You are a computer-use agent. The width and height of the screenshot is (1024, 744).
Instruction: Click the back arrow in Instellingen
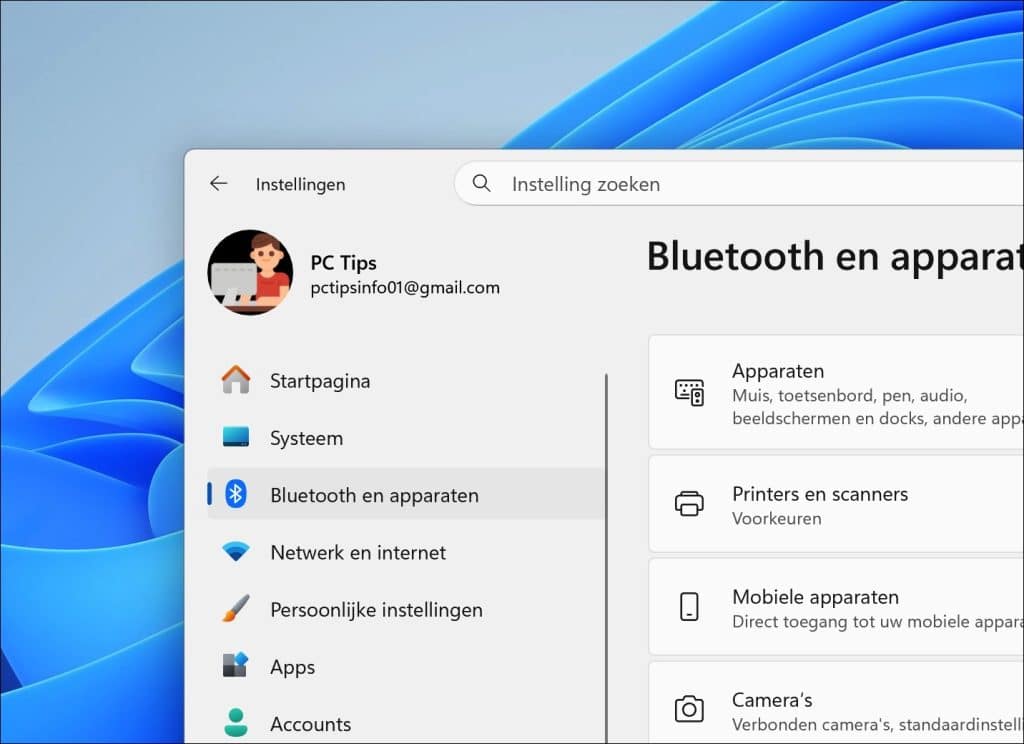click(x=218, y=184)
